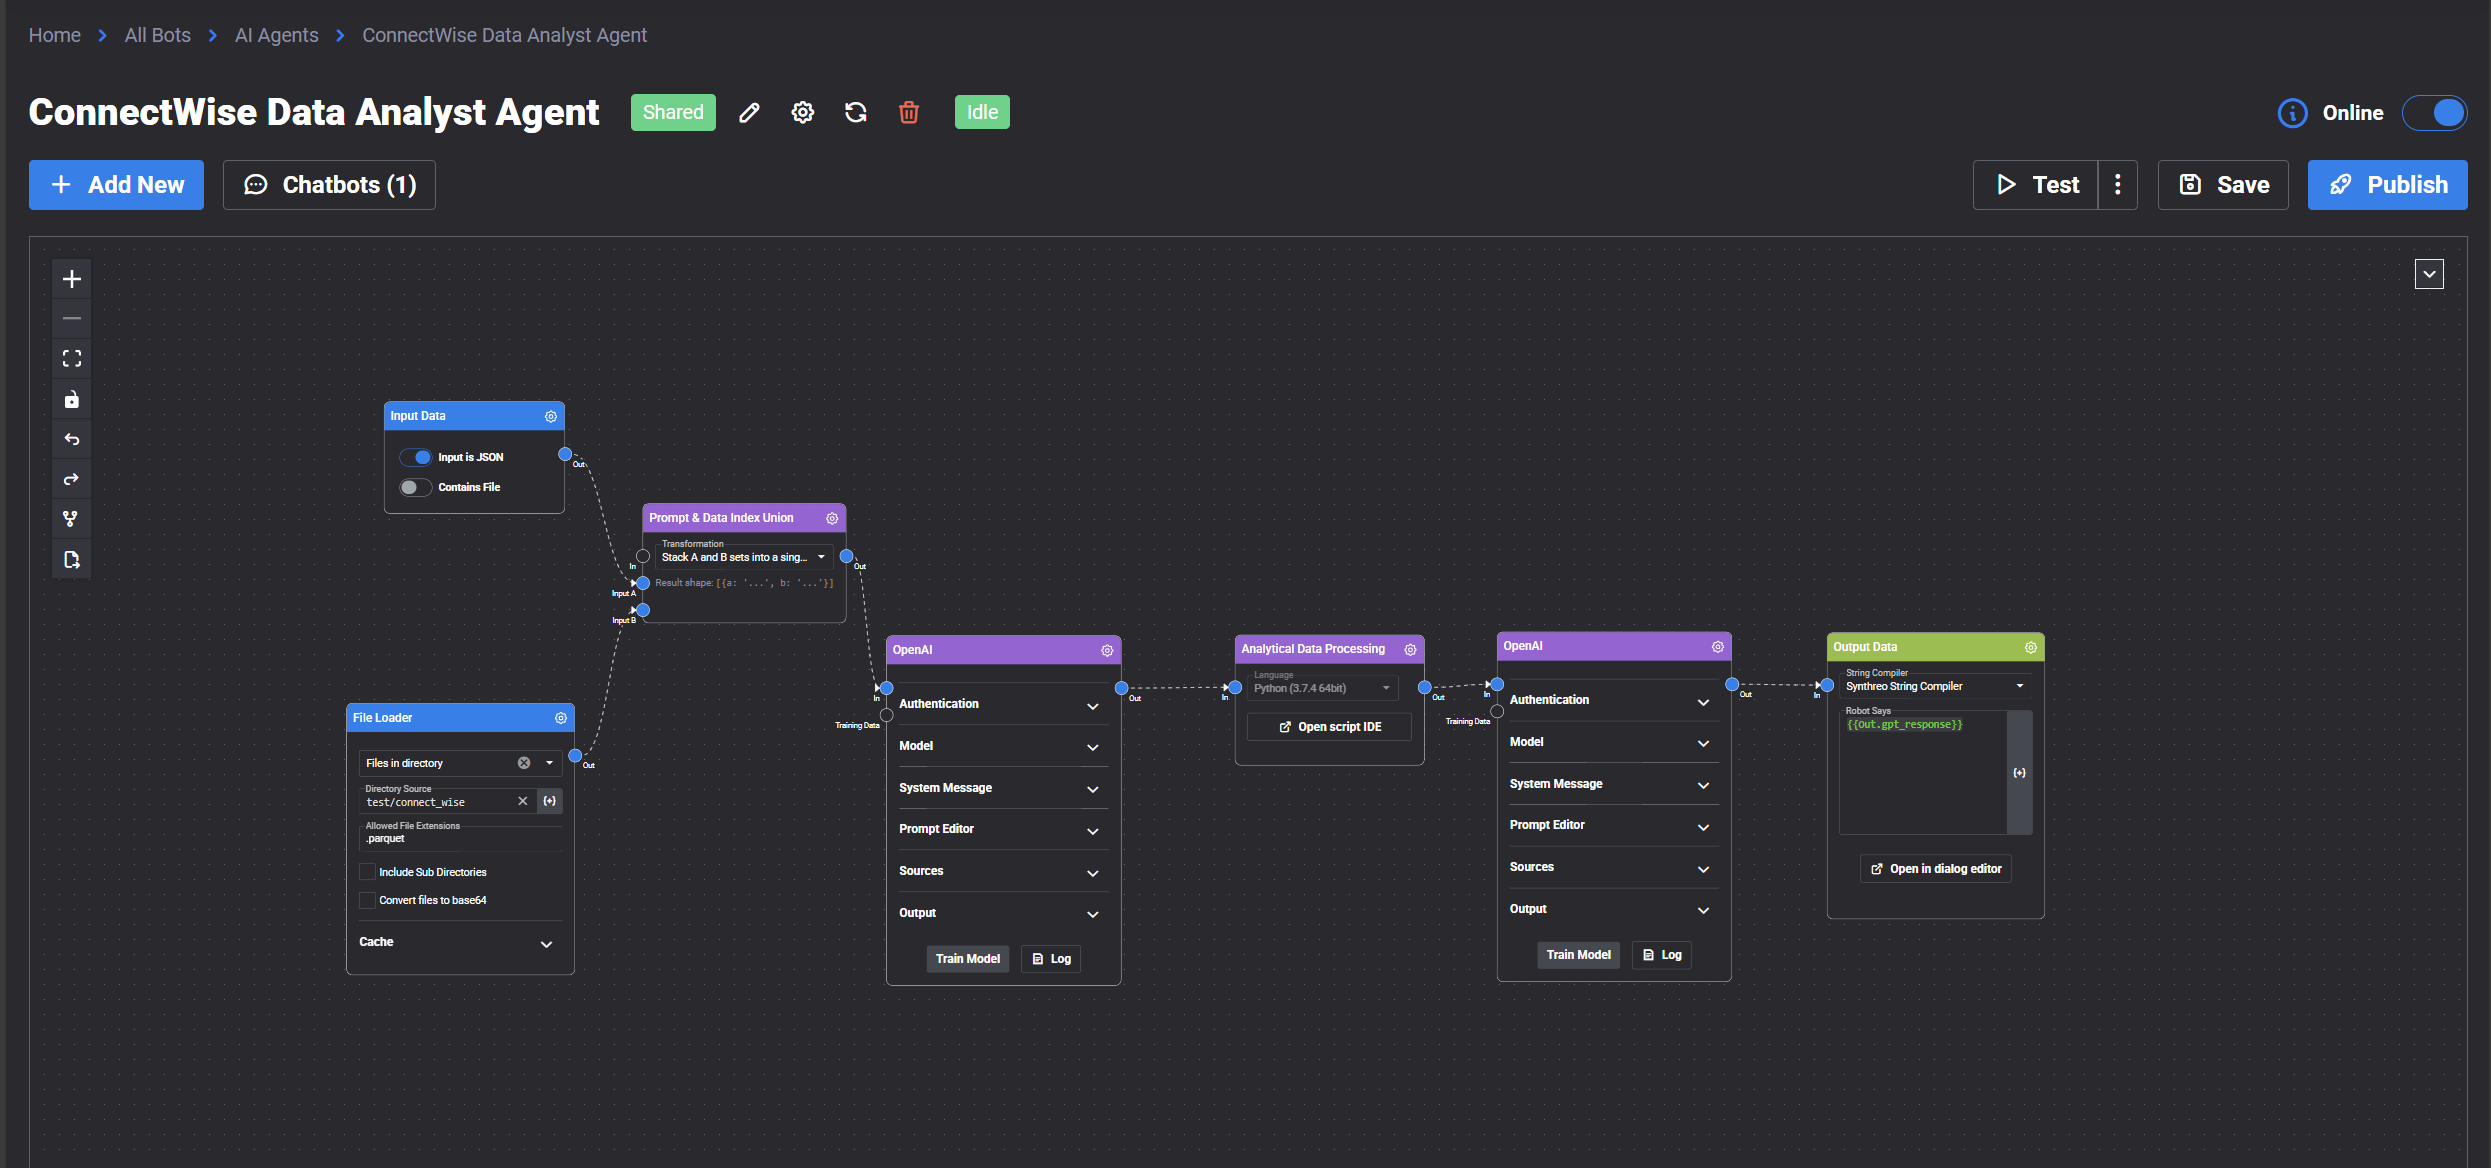Open agent settings gear beside title
The height and width of the screenshot is (1168, 2491).
[802, 113]
